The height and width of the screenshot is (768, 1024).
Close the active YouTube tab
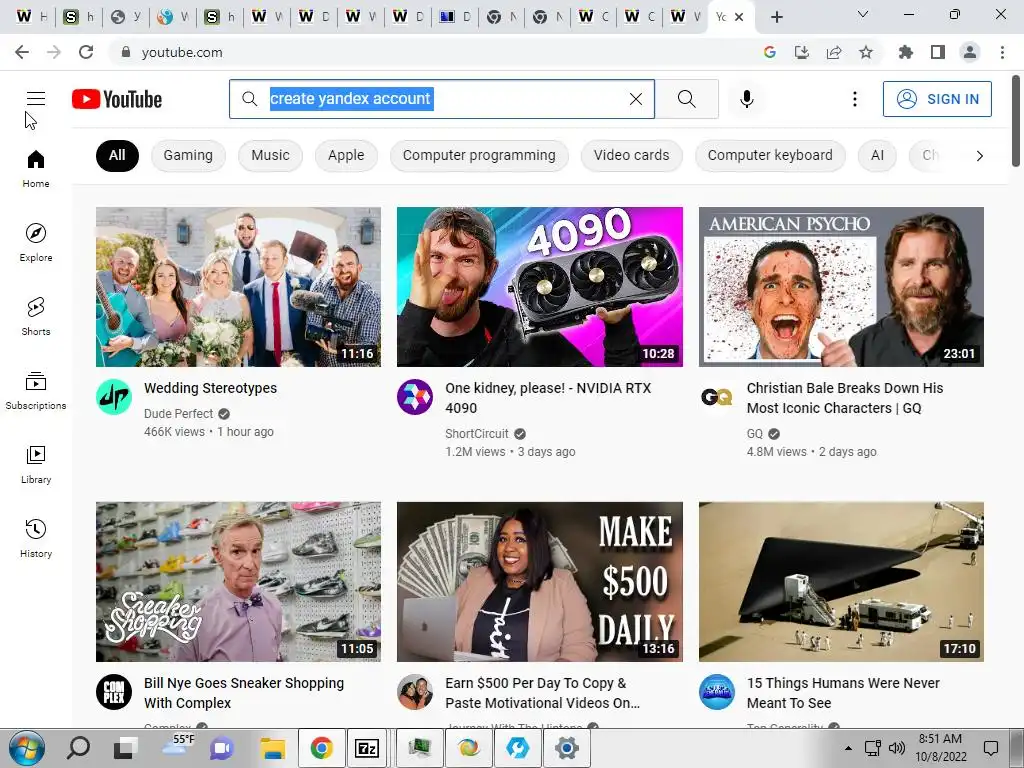(x=739, y=17)
